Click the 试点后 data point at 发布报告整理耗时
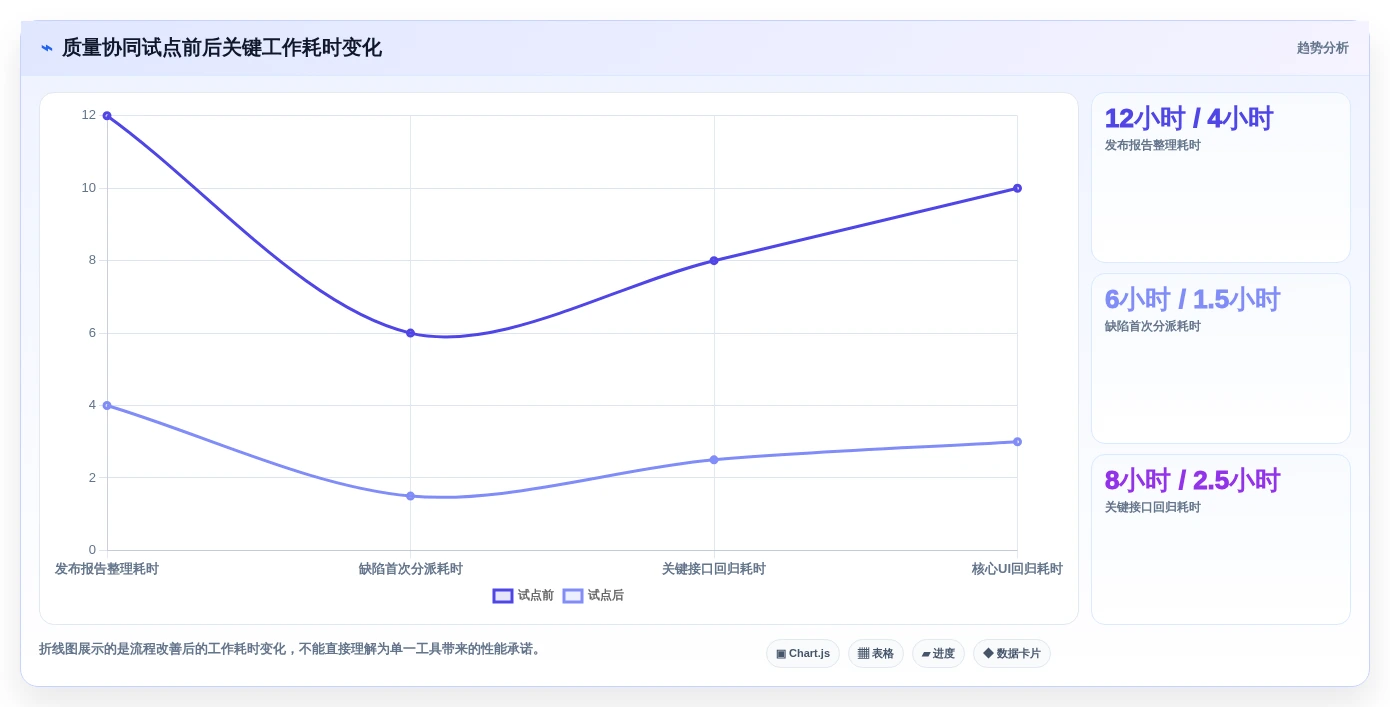The height and width of the screenshot is (707, 1390). click(x=107, y=406)
